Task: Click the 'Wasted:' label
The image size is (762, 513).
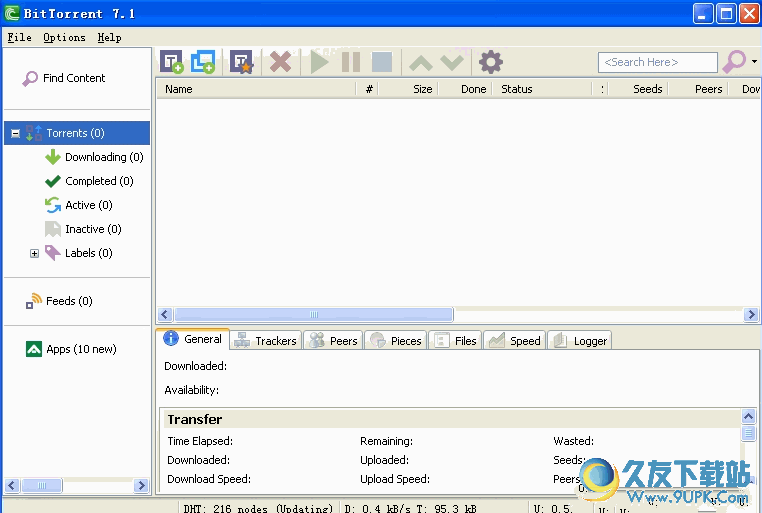Action: [573, 441]
